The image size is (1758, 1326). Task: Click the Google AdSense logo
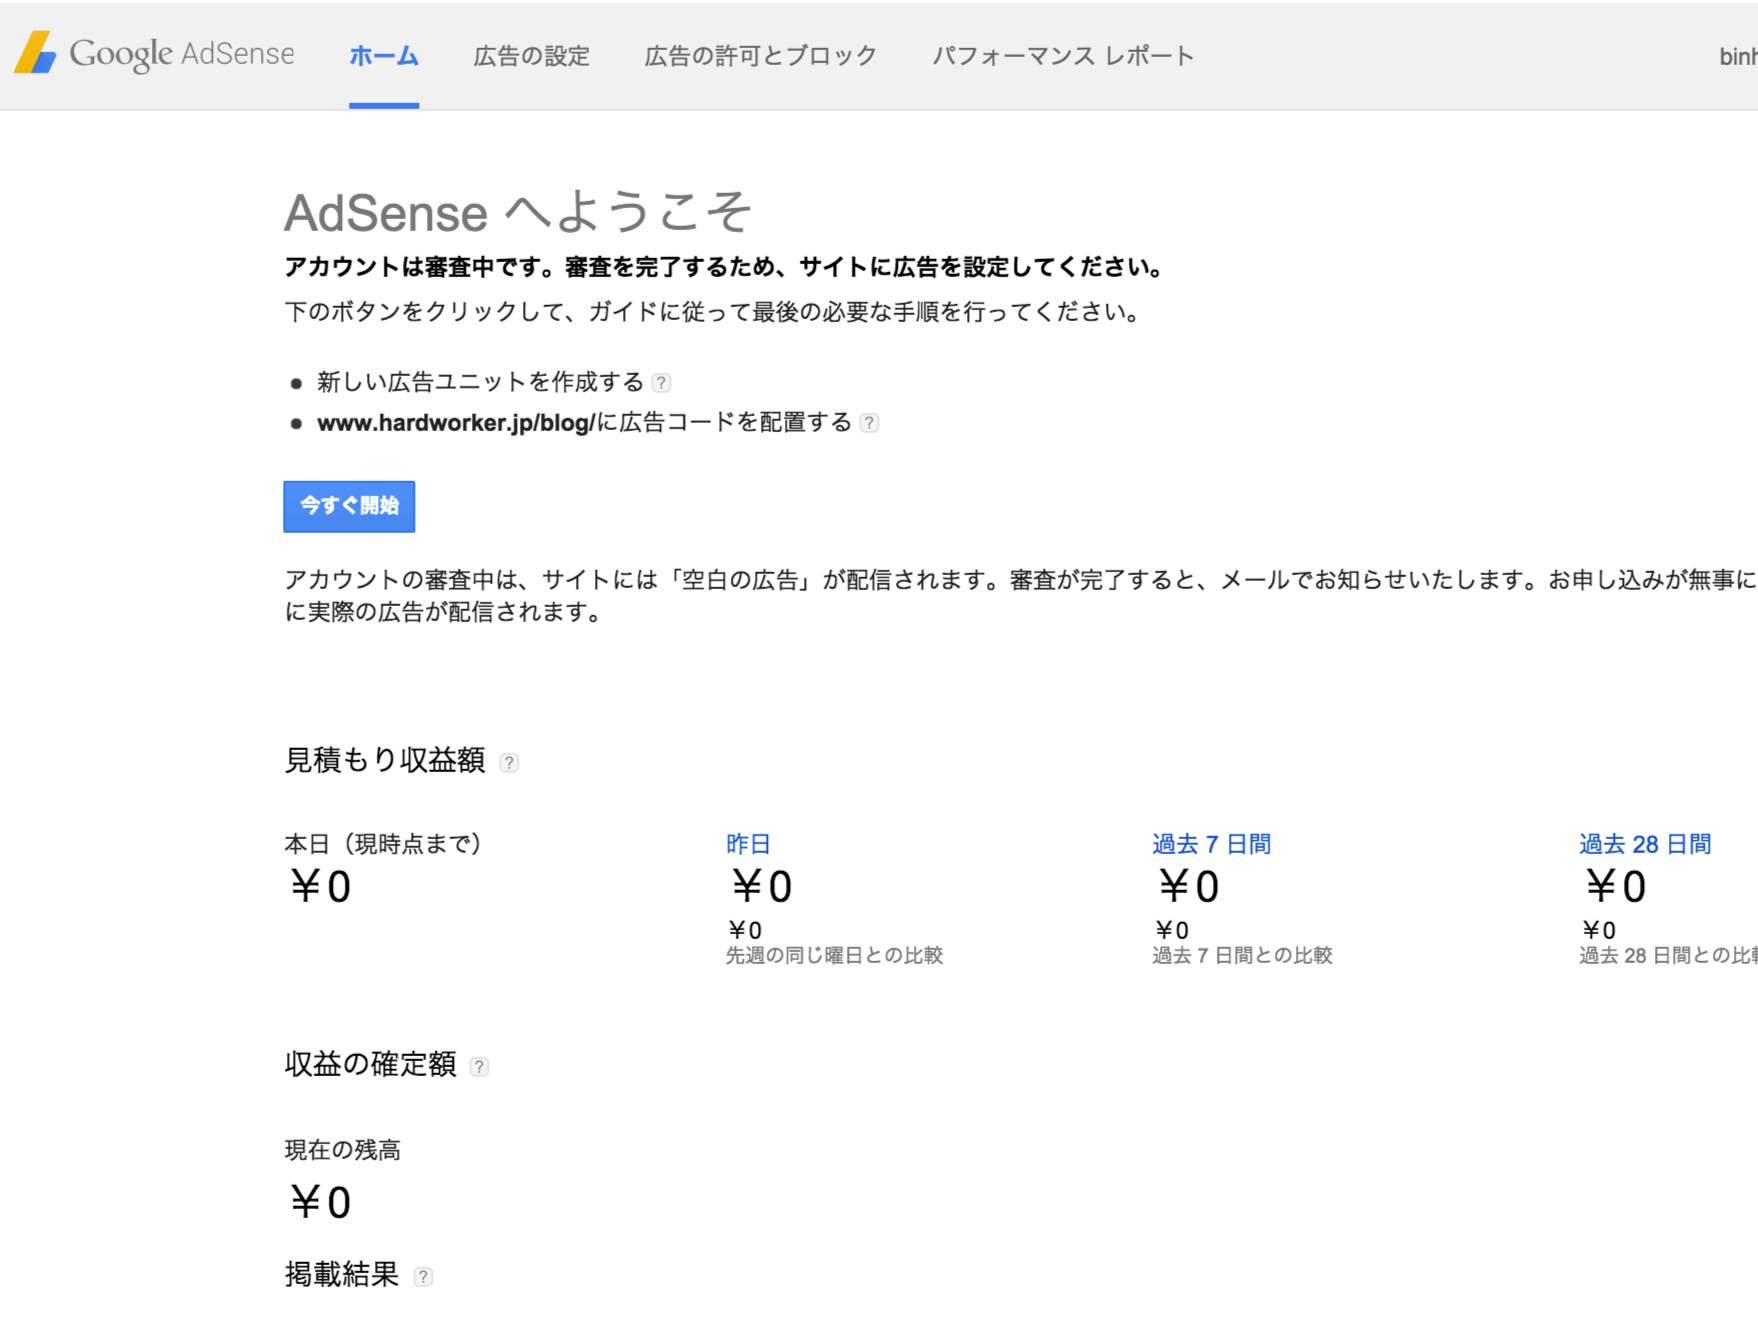pyautogui.click(x=154, y=54)
